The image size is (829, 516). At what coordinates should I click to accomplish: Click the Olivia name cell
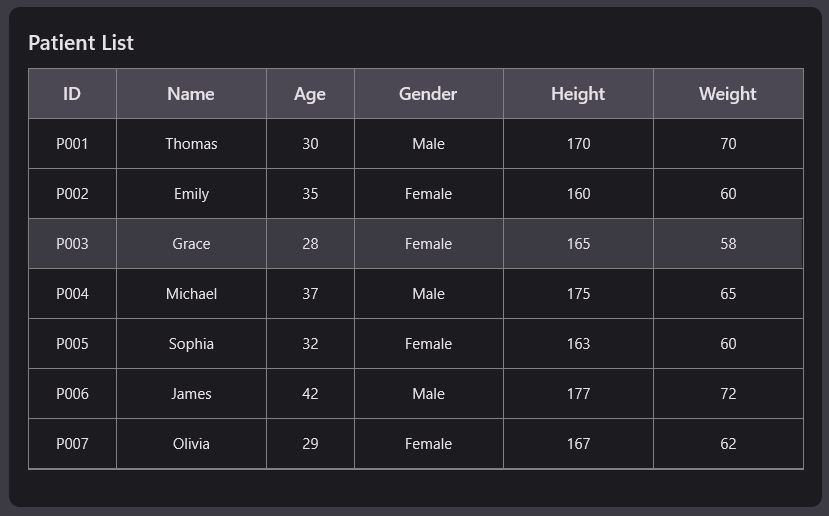pyautogui.click(x=191, y=444)
